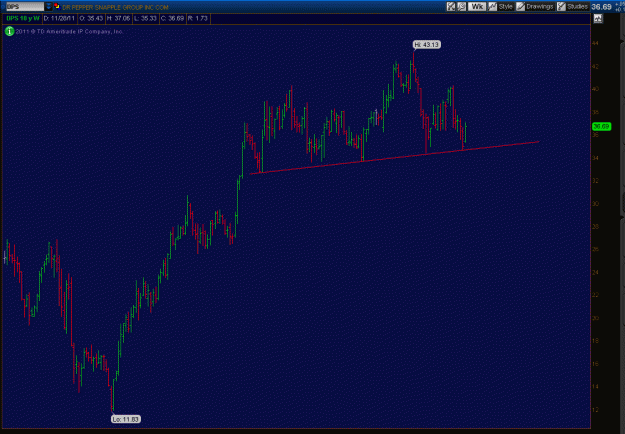Click the DPS symbol entry field

tap(25, 7)
